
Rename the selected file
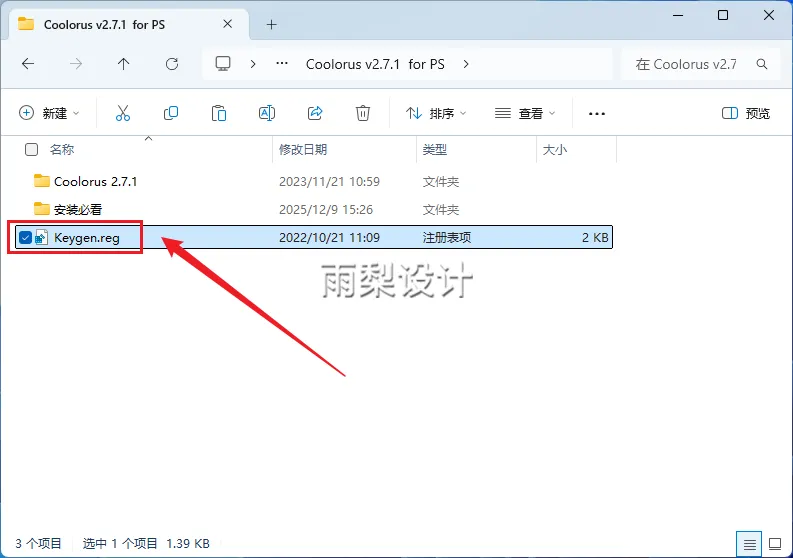coord(267,113)
